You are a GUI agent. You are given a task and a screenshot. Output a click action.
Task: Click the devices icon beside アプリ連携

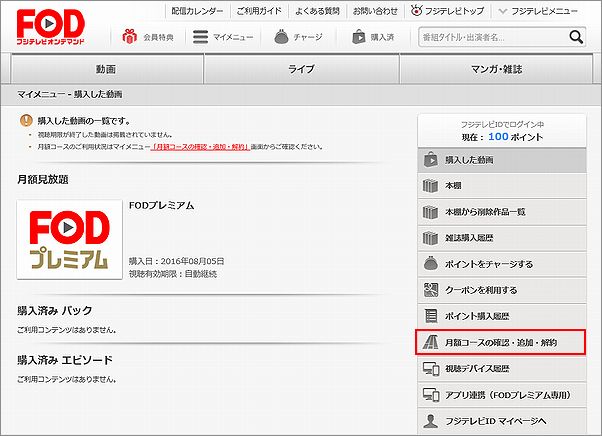(431, 395)
